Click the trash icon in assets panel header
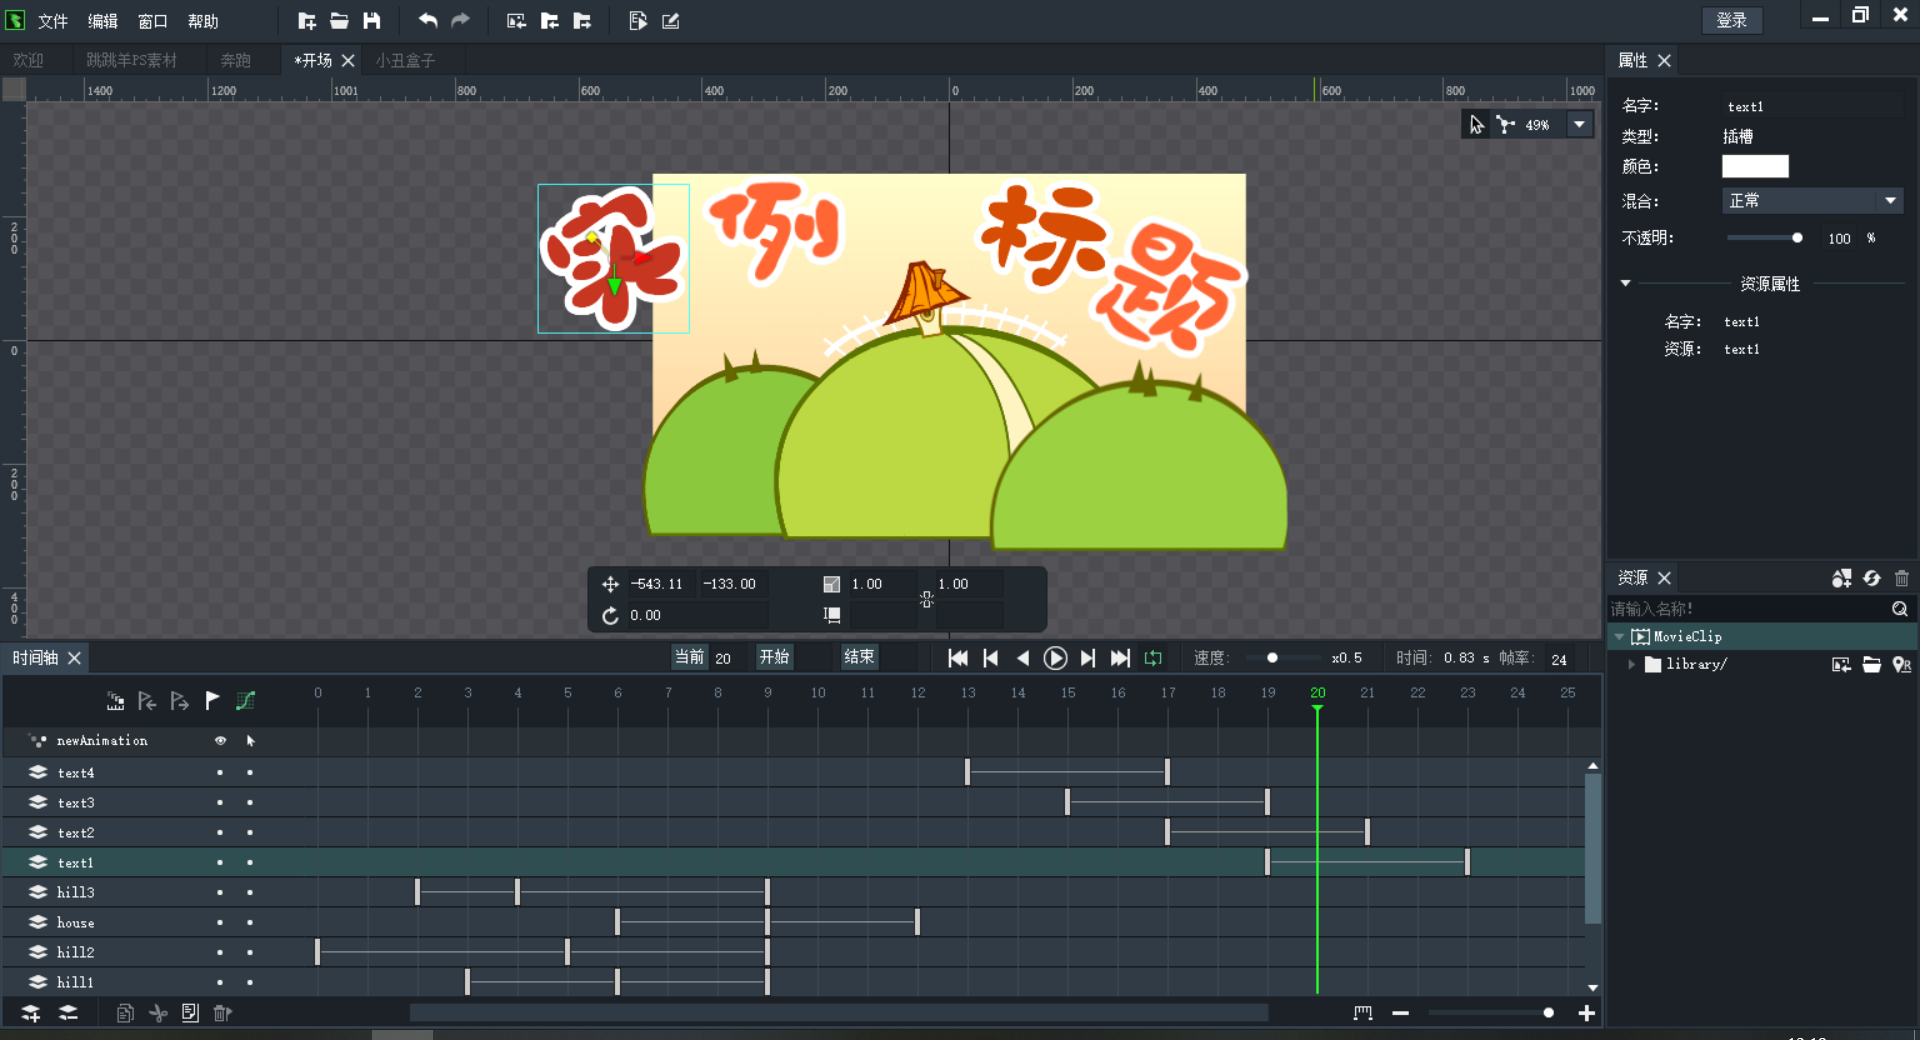The width and height of the screenshot is (1920, 1040). click(1902, 578)
